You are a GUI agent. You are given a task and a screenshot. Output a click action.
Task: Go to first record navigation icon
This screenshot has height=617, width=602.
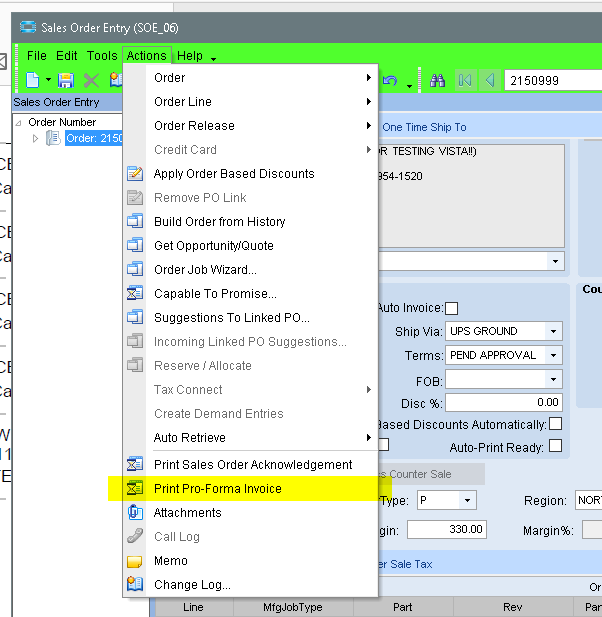click(465, 81)
